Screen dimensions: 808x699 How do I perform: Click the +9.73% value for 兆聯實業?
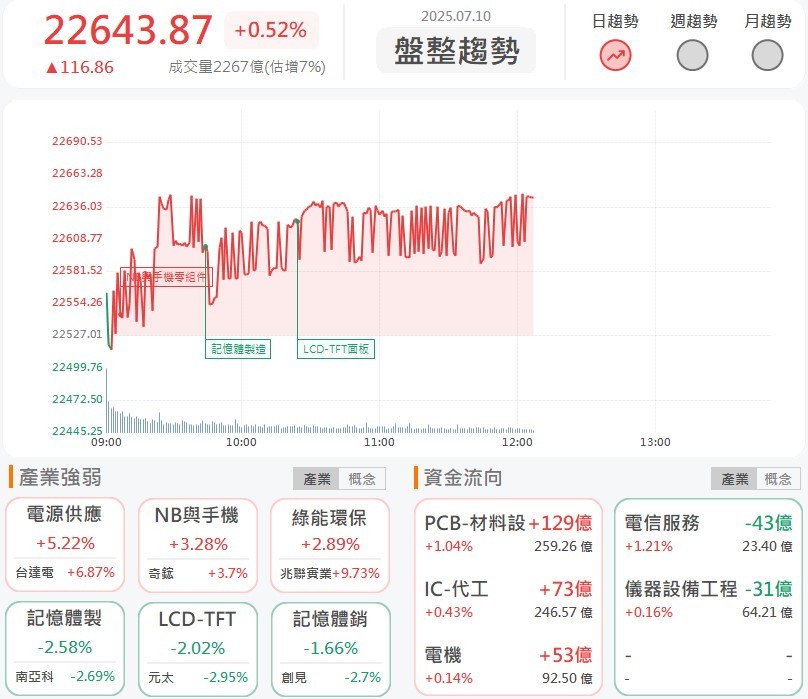(x=356, y=573)
